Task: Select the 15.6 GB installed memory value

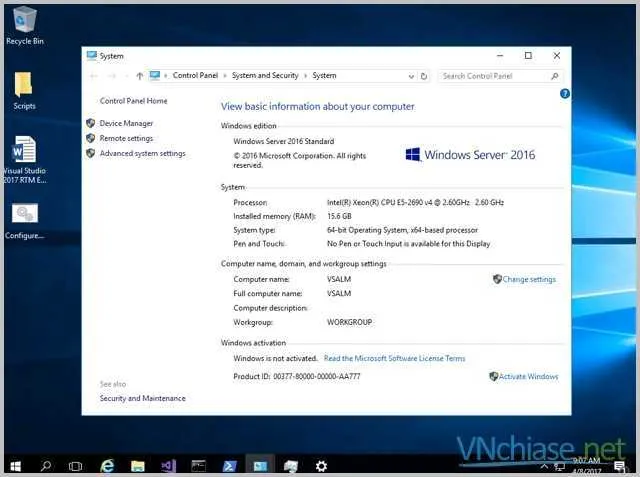Action: (339, 216)
